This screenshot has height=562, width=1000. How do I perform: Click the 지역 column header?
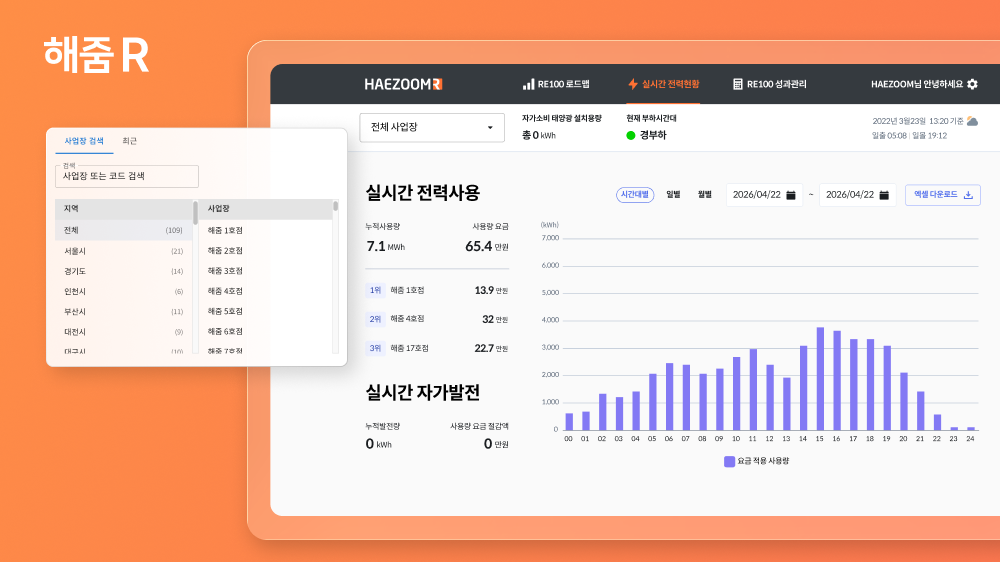pos(124,209)
